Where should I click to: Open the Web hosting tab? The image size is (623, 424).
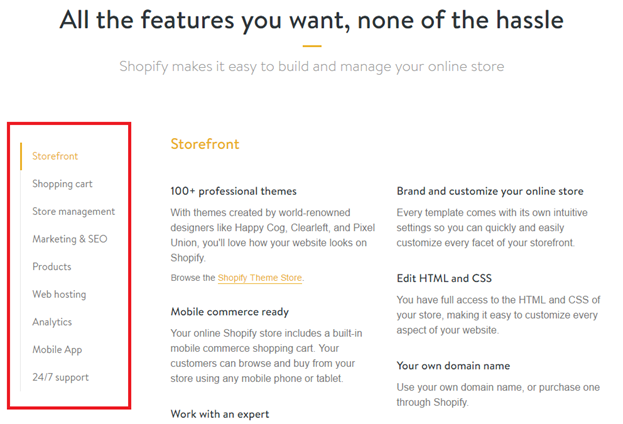point(59,295)
